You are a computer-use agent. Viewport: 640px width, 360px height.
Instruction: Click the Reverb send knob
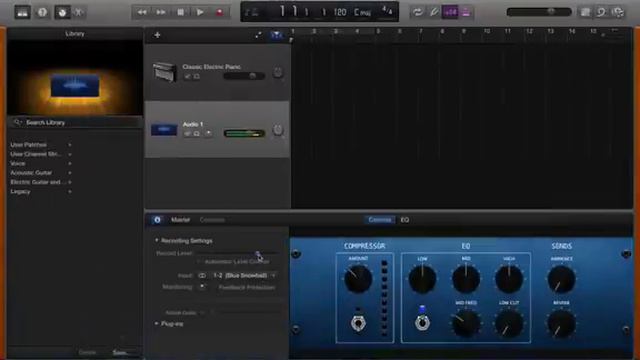(561, 324)
